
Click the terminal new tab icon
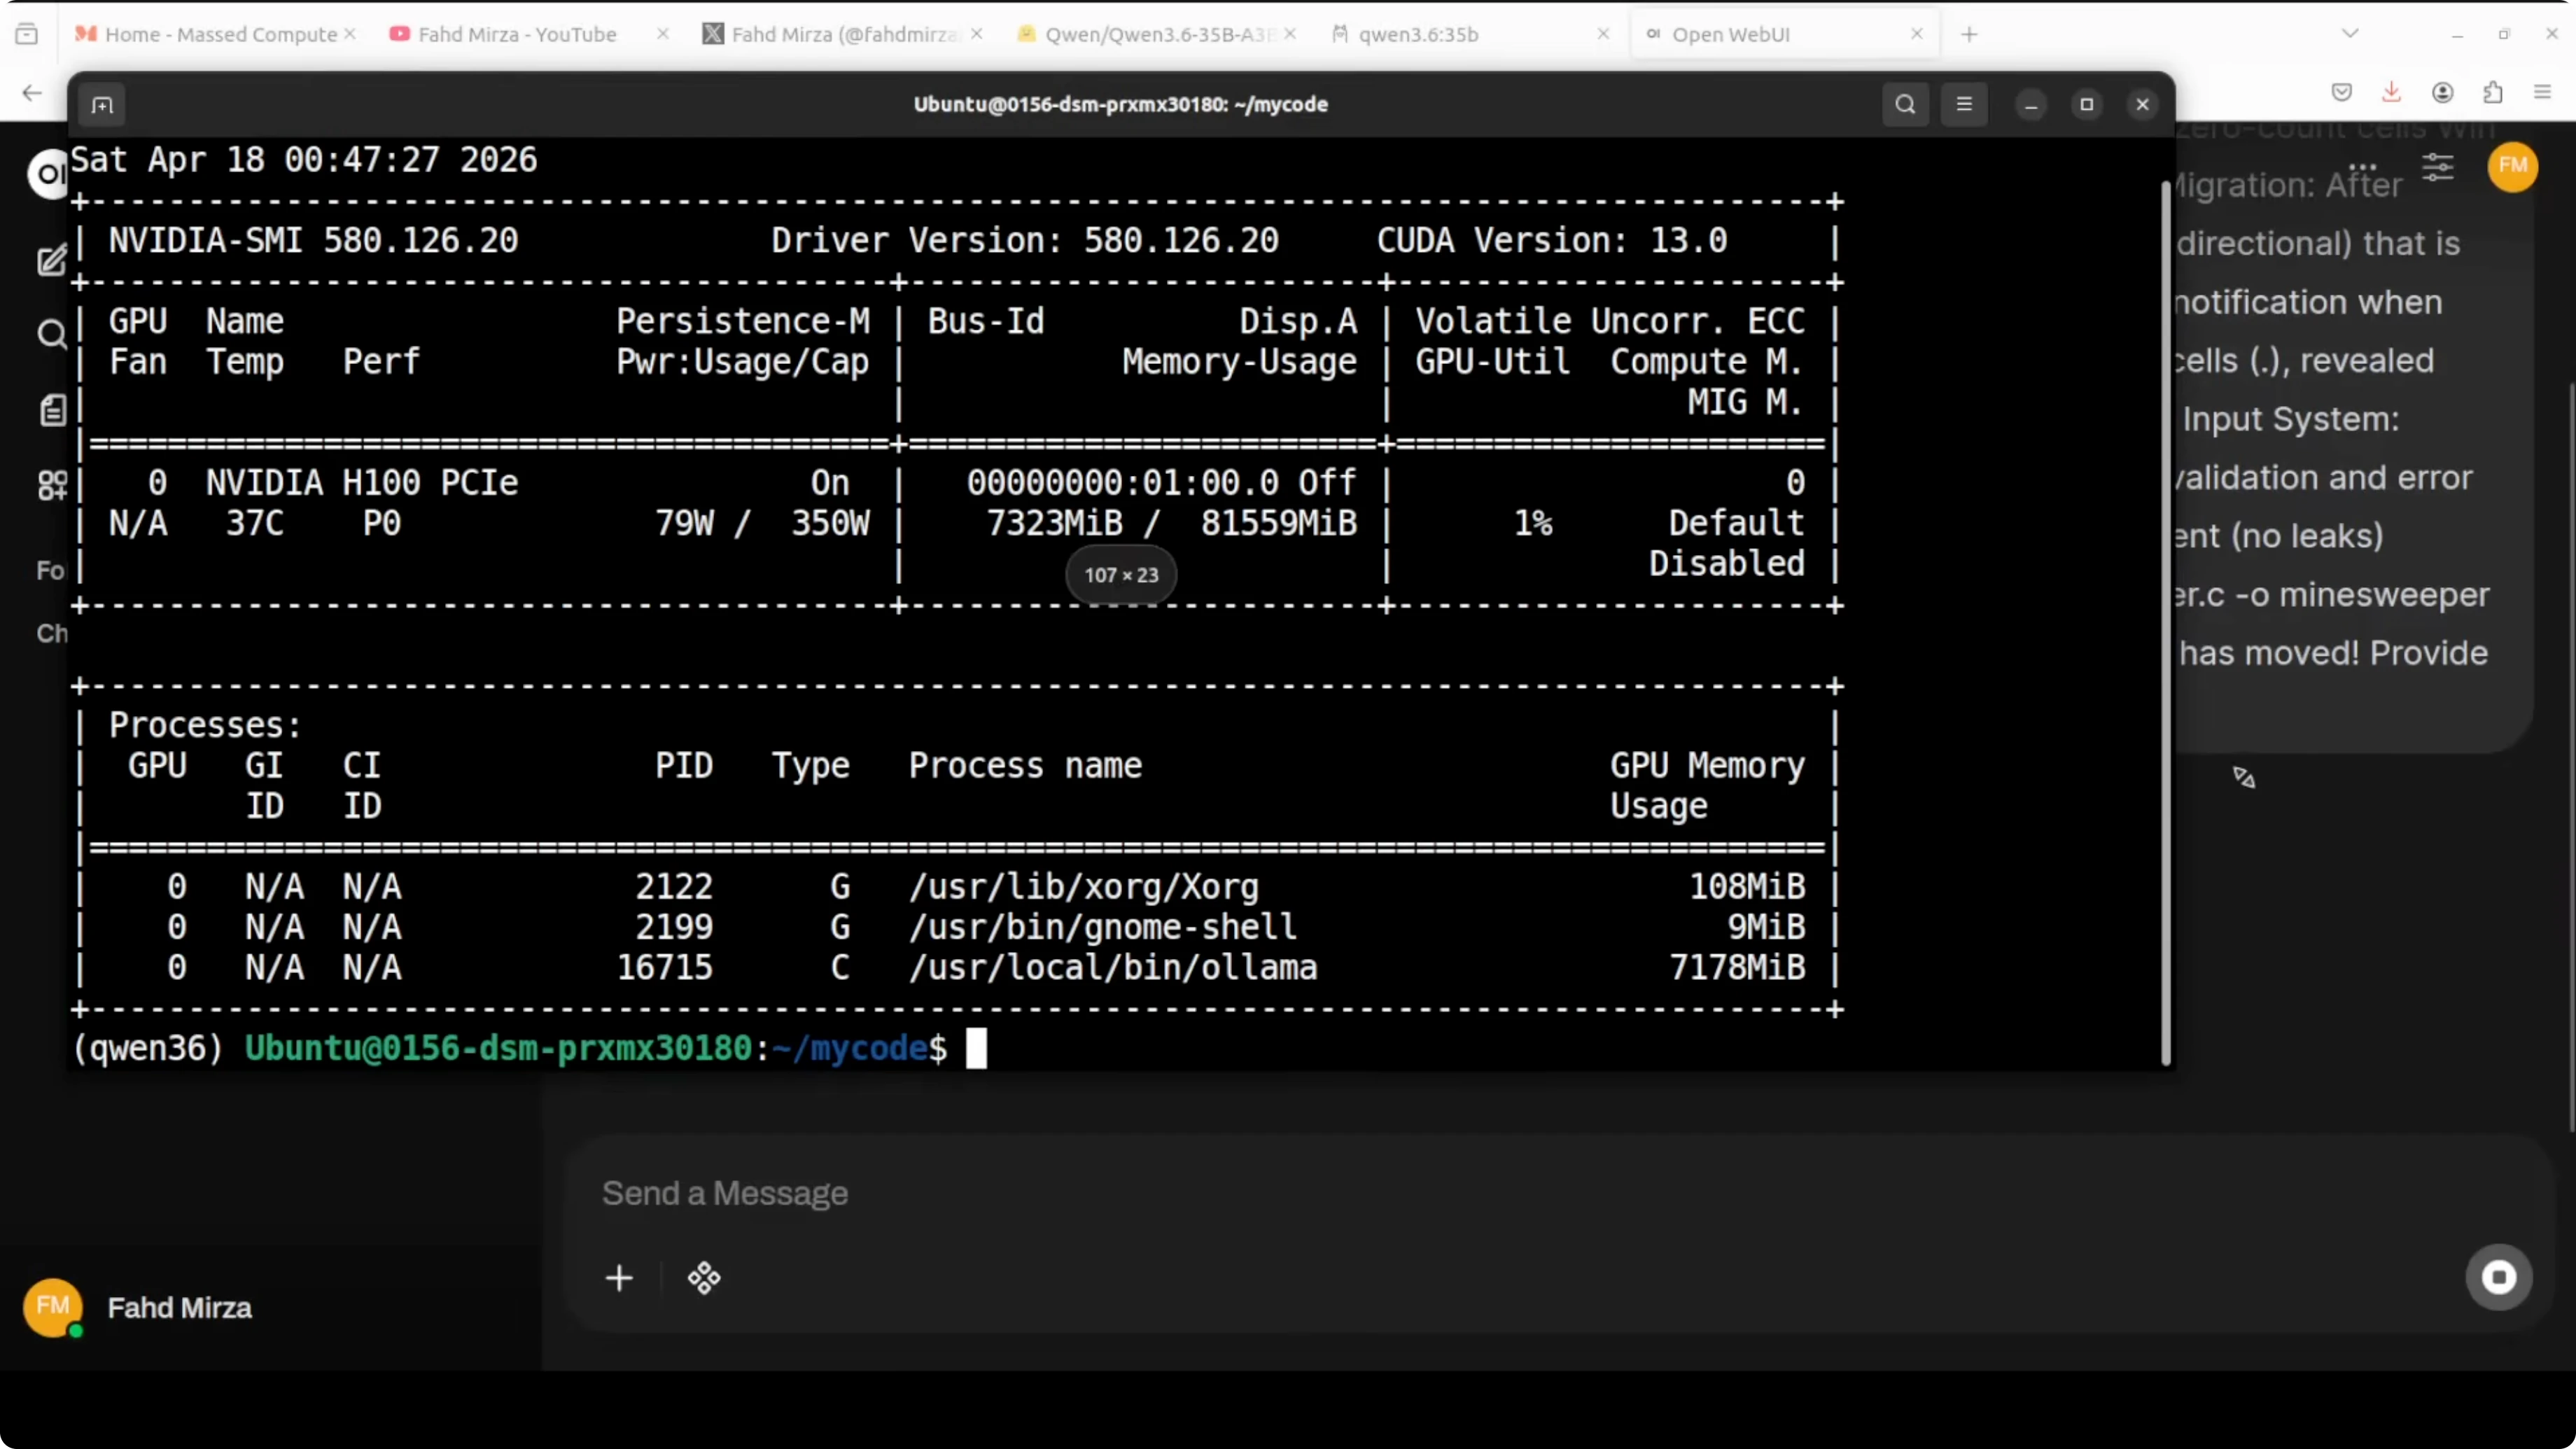(102, 105)
